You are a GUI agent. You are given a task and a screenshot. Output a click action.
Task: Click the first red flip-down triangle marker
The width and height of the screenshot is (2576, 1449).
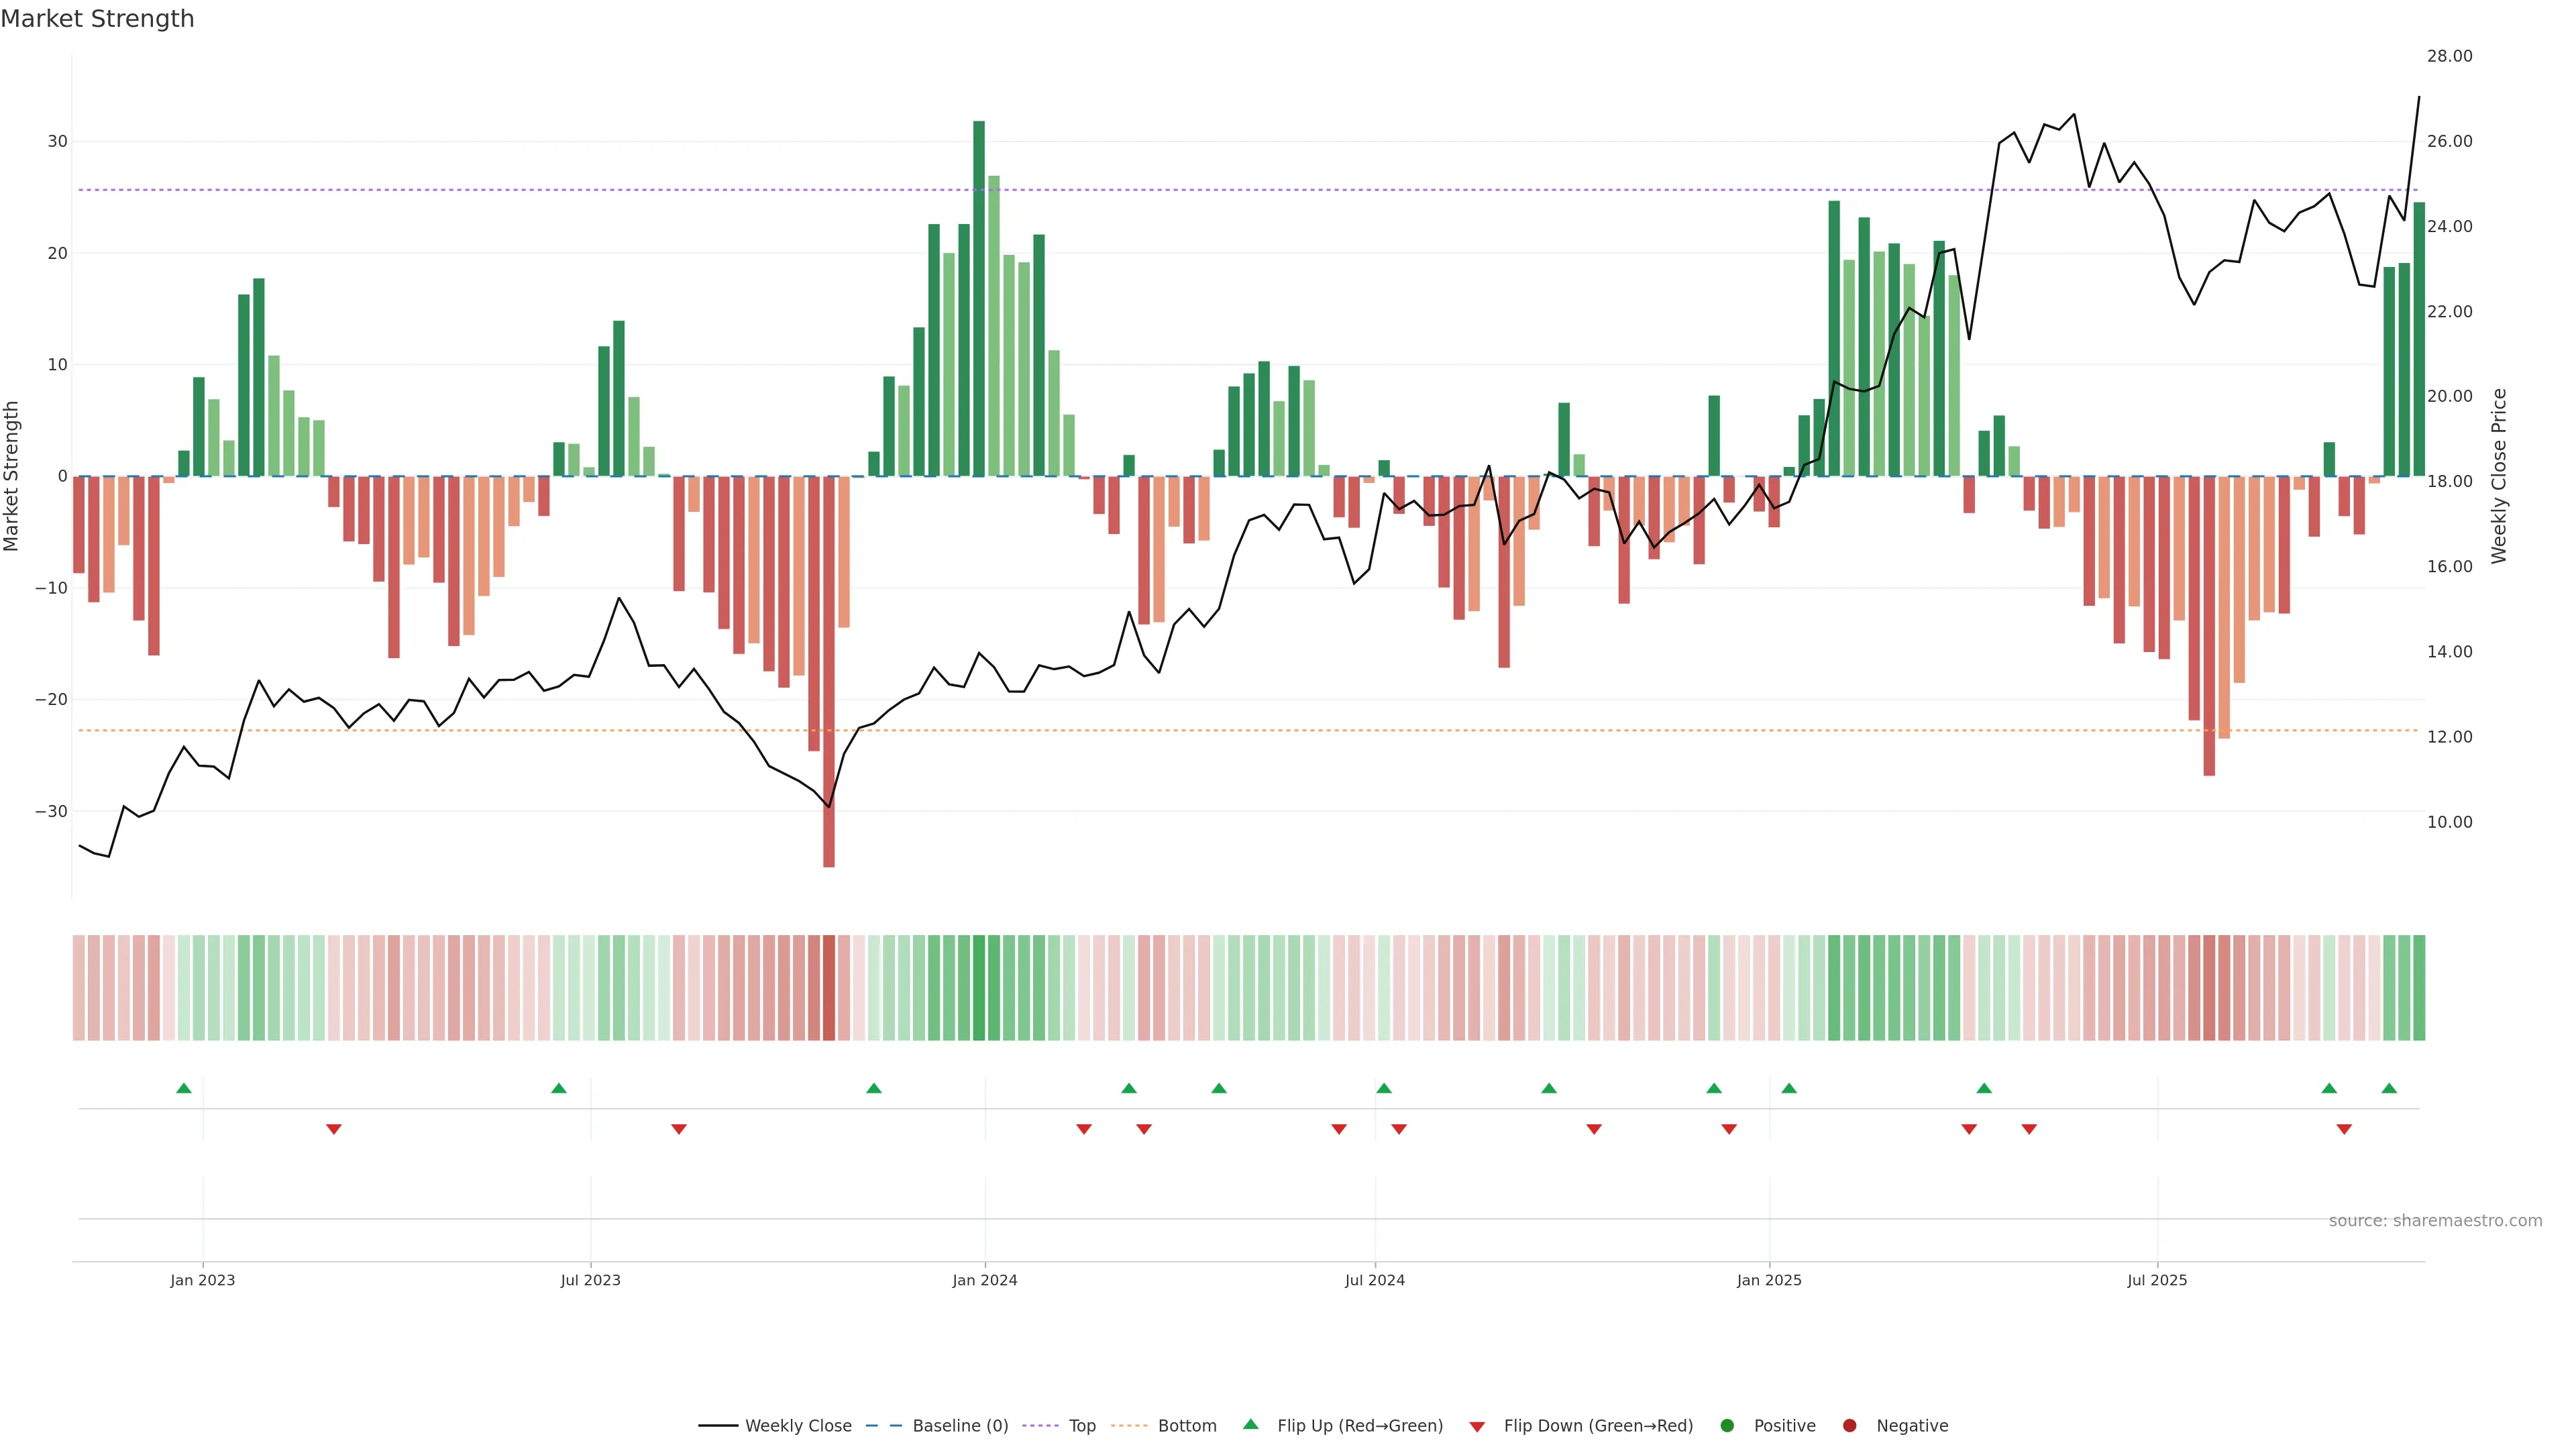point(334,1129)
